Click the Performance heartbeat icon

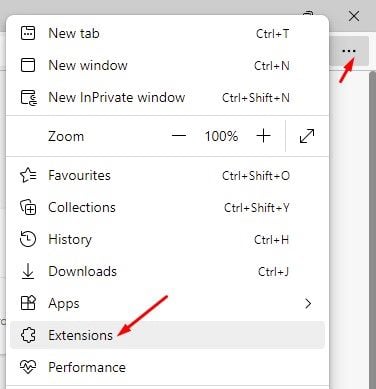click(28, 367)
